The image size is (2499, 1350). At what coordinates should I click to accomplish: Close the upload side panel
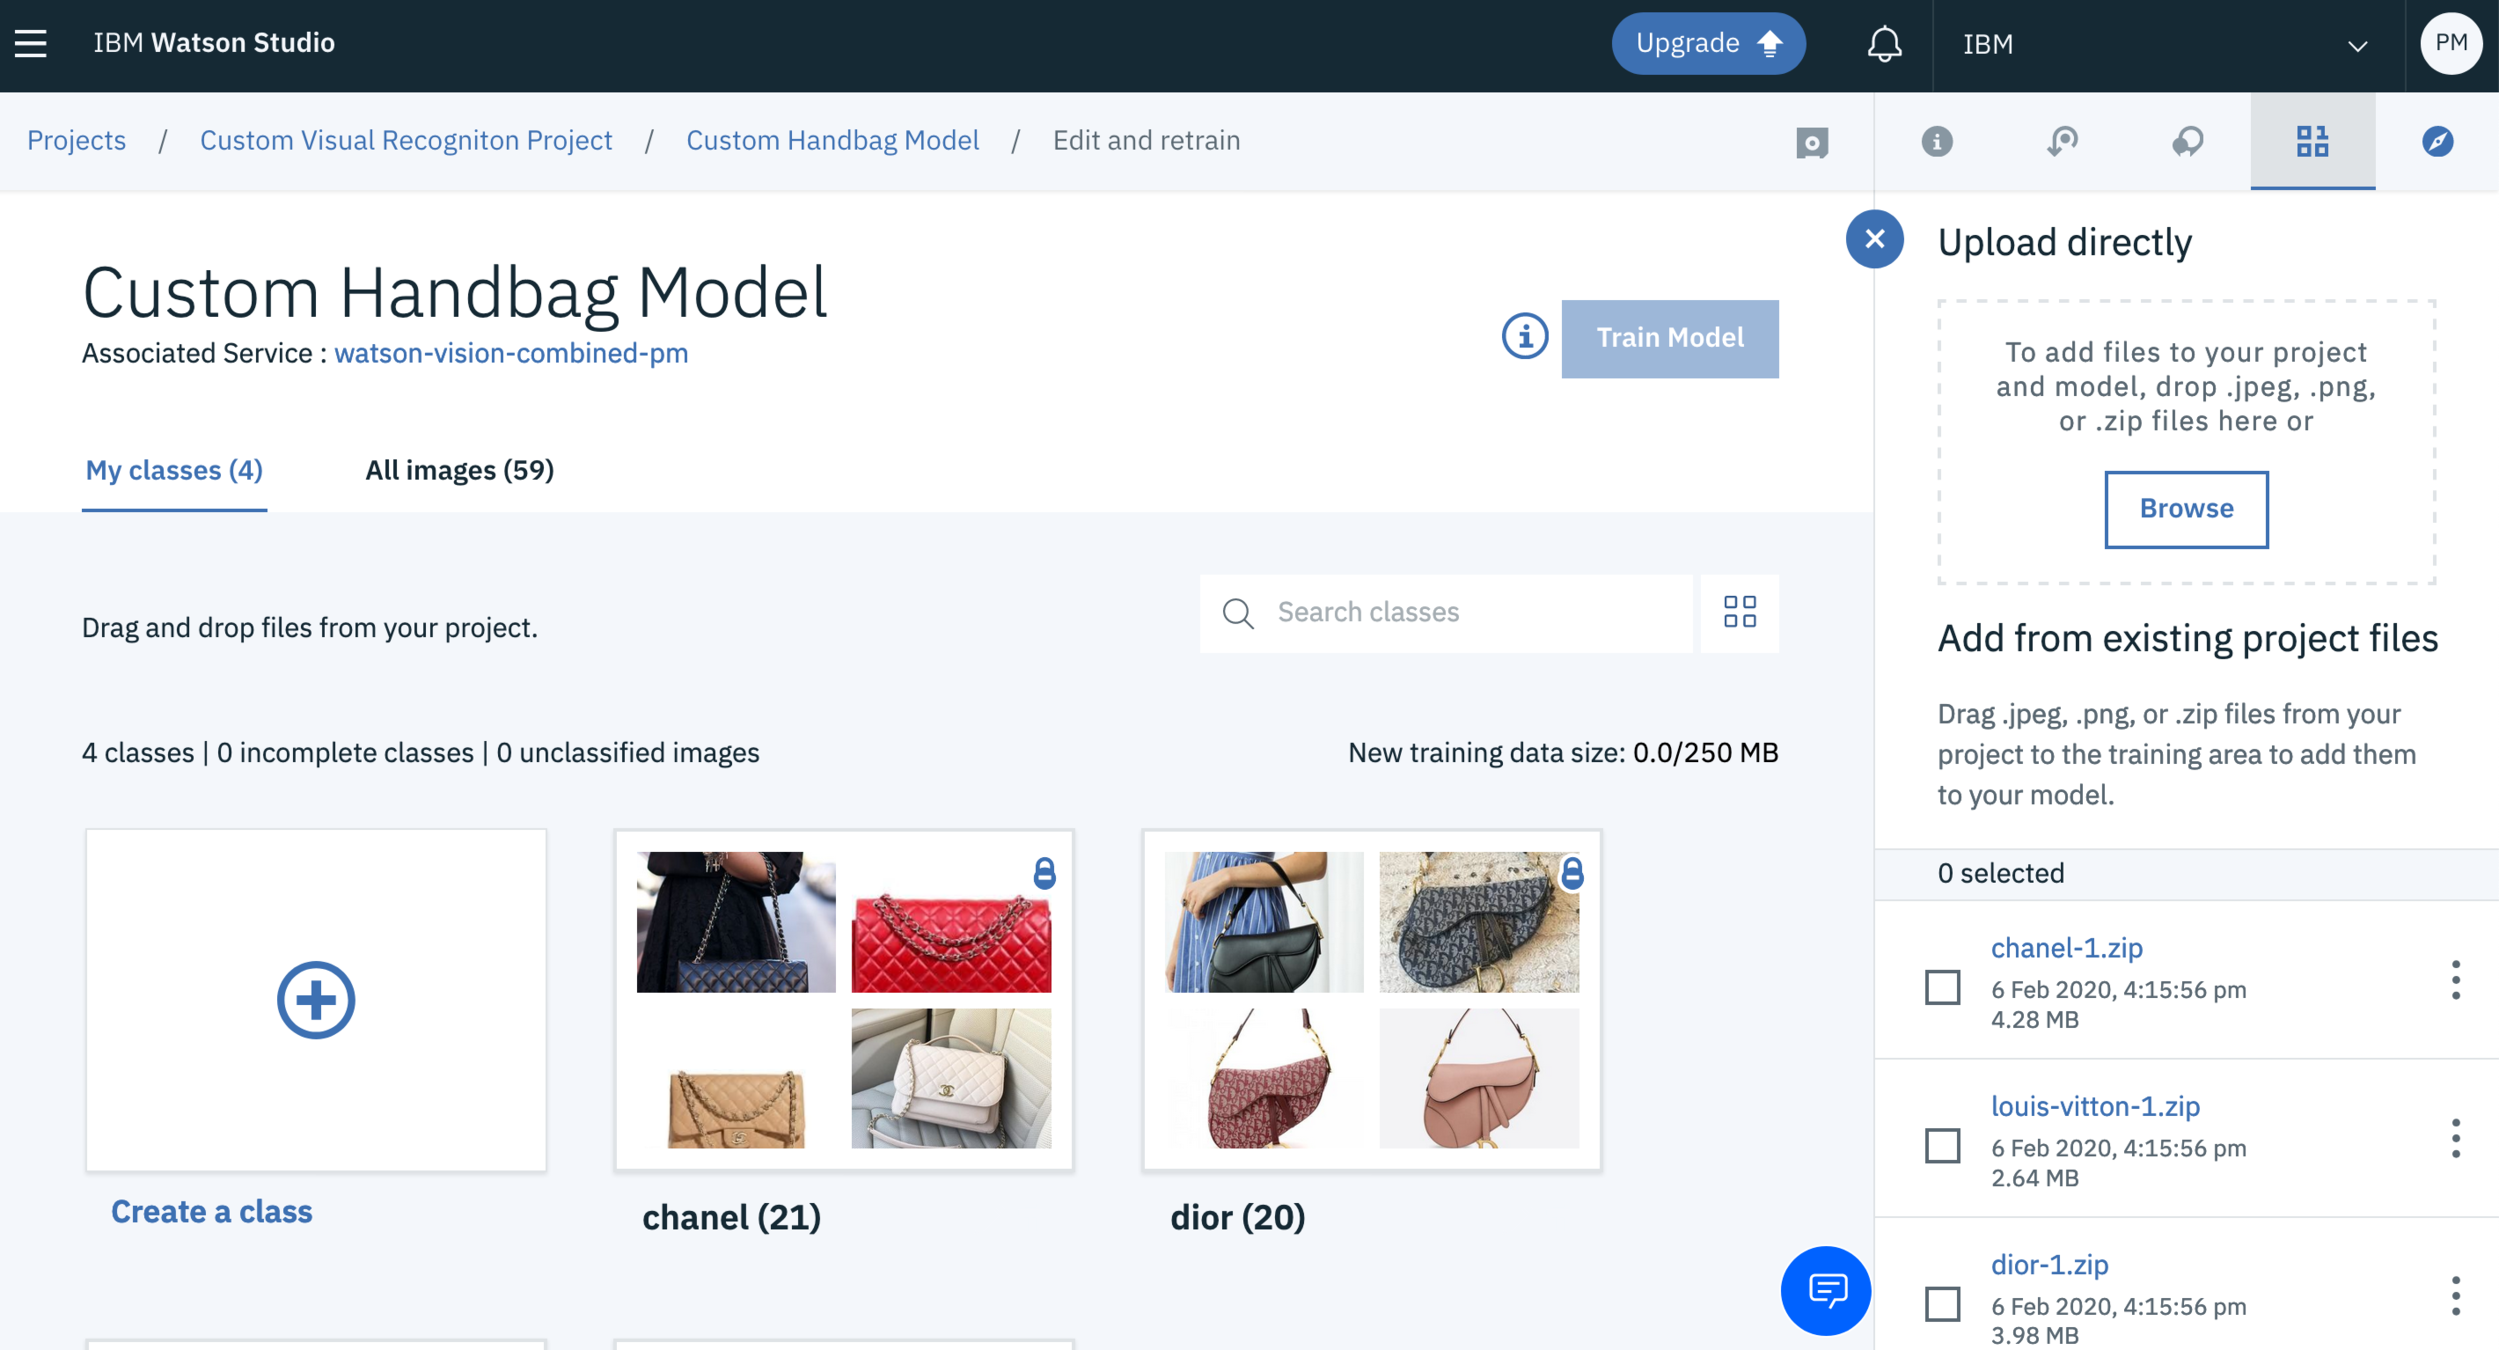click(1874, 239)
